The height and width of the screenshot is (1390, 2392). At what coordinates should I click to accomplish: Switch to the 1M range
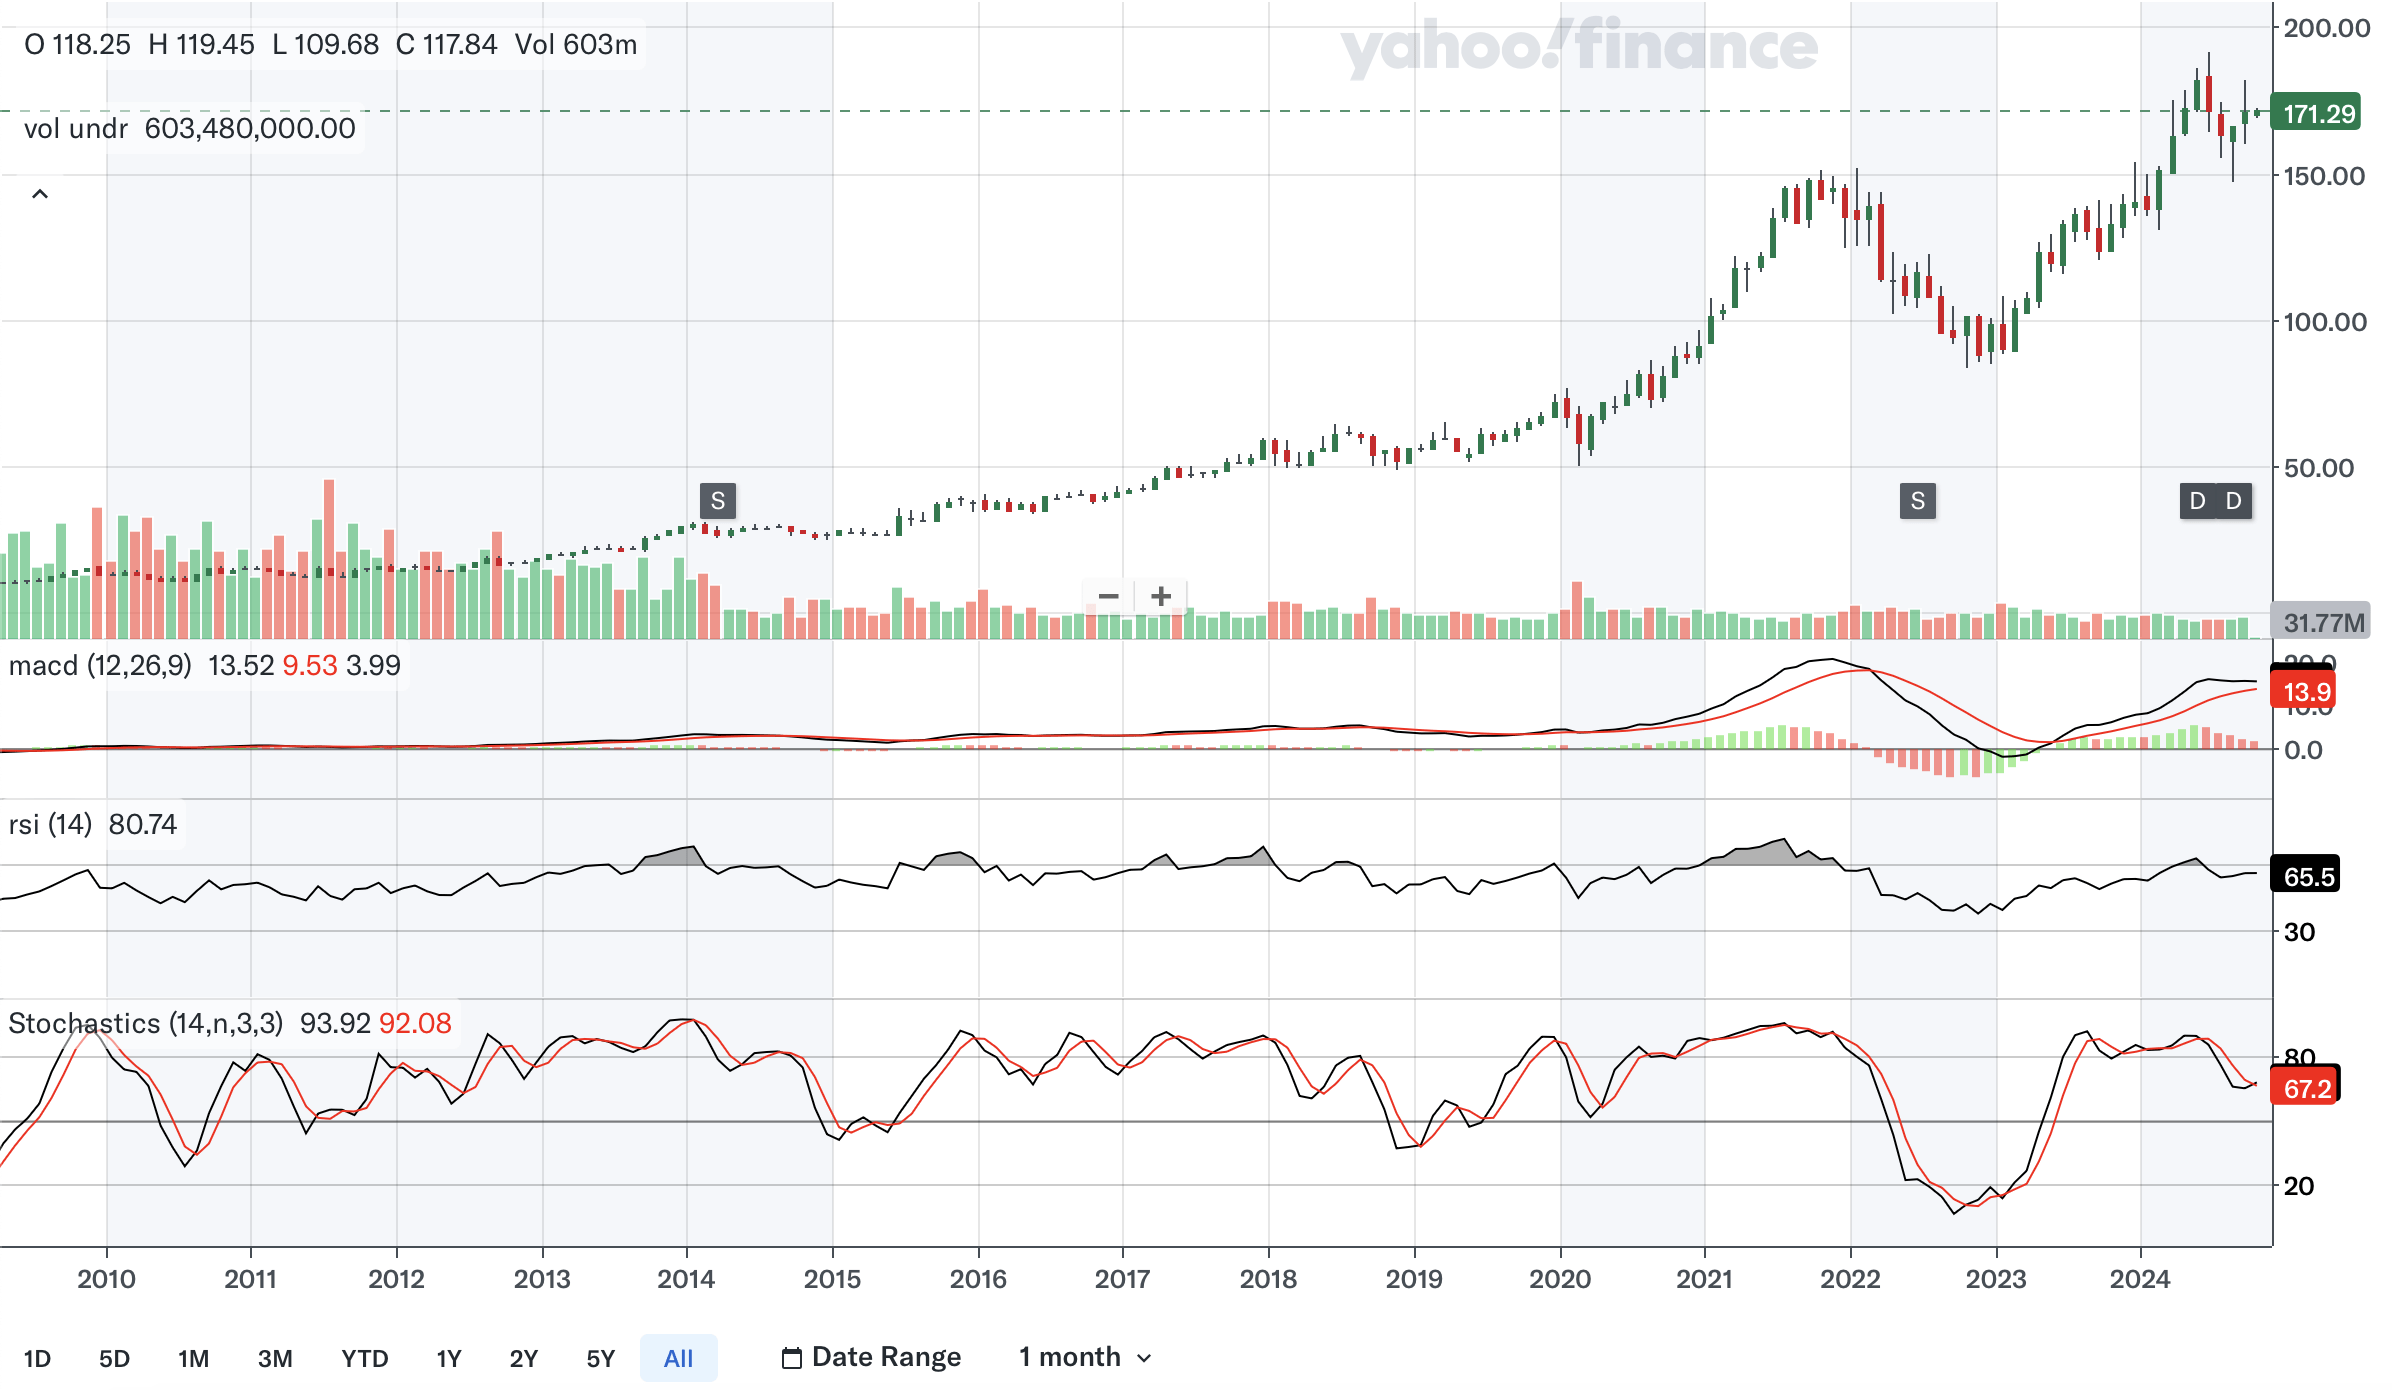click(x=193, y=1358)
